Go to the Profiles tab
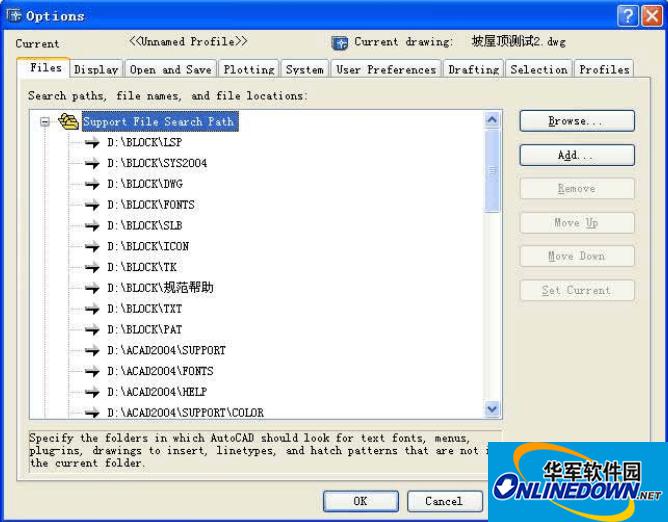The image size is (668, 522). (x=604, y=69)
